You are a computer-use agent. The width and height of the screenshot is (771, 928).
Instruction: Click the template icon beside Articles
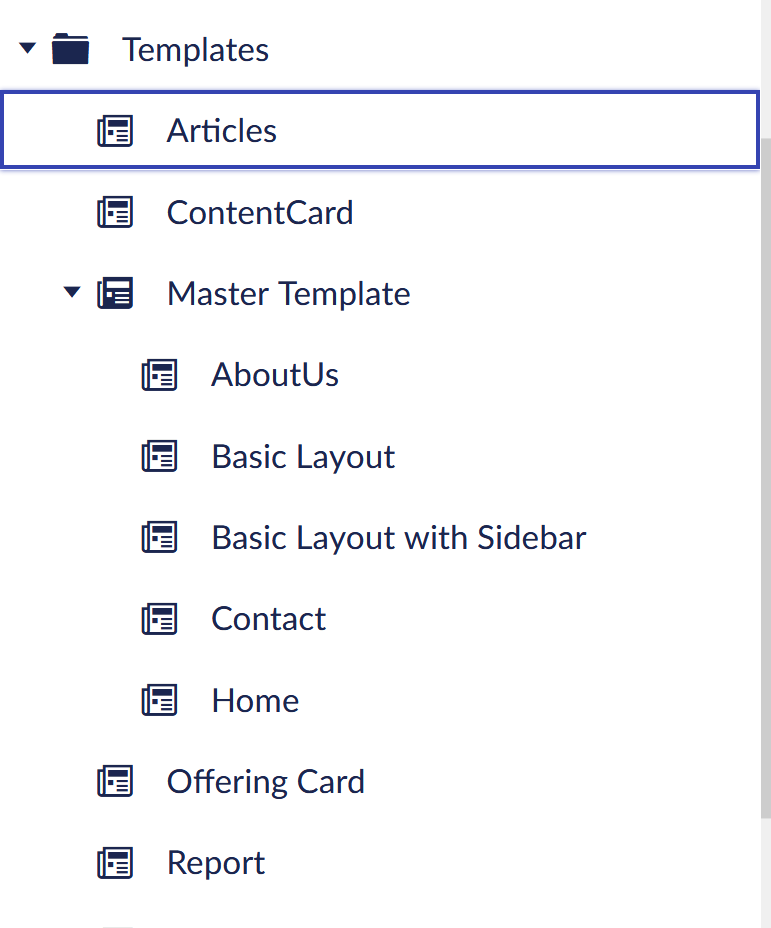(x=116, y=129)
